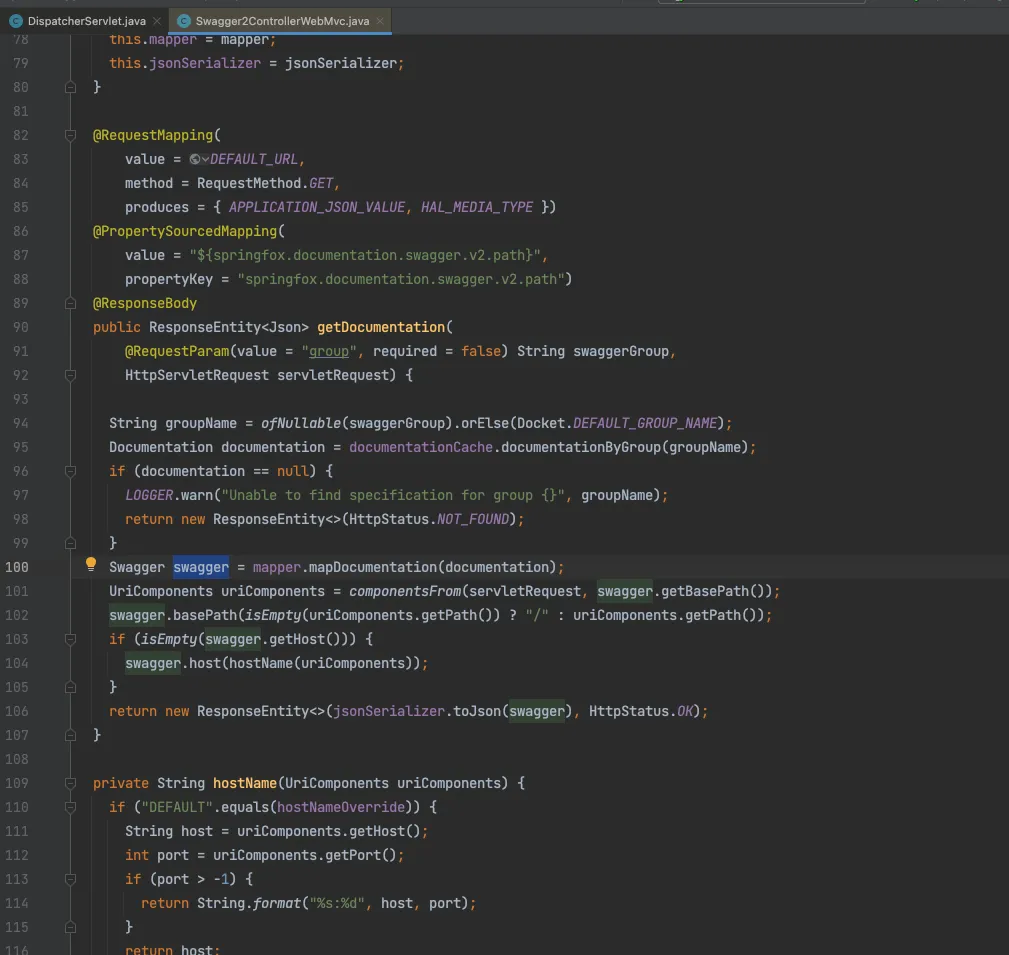
Task: Switch to the DispatcherServlet.java tab
Action: (x=87, y=20)
